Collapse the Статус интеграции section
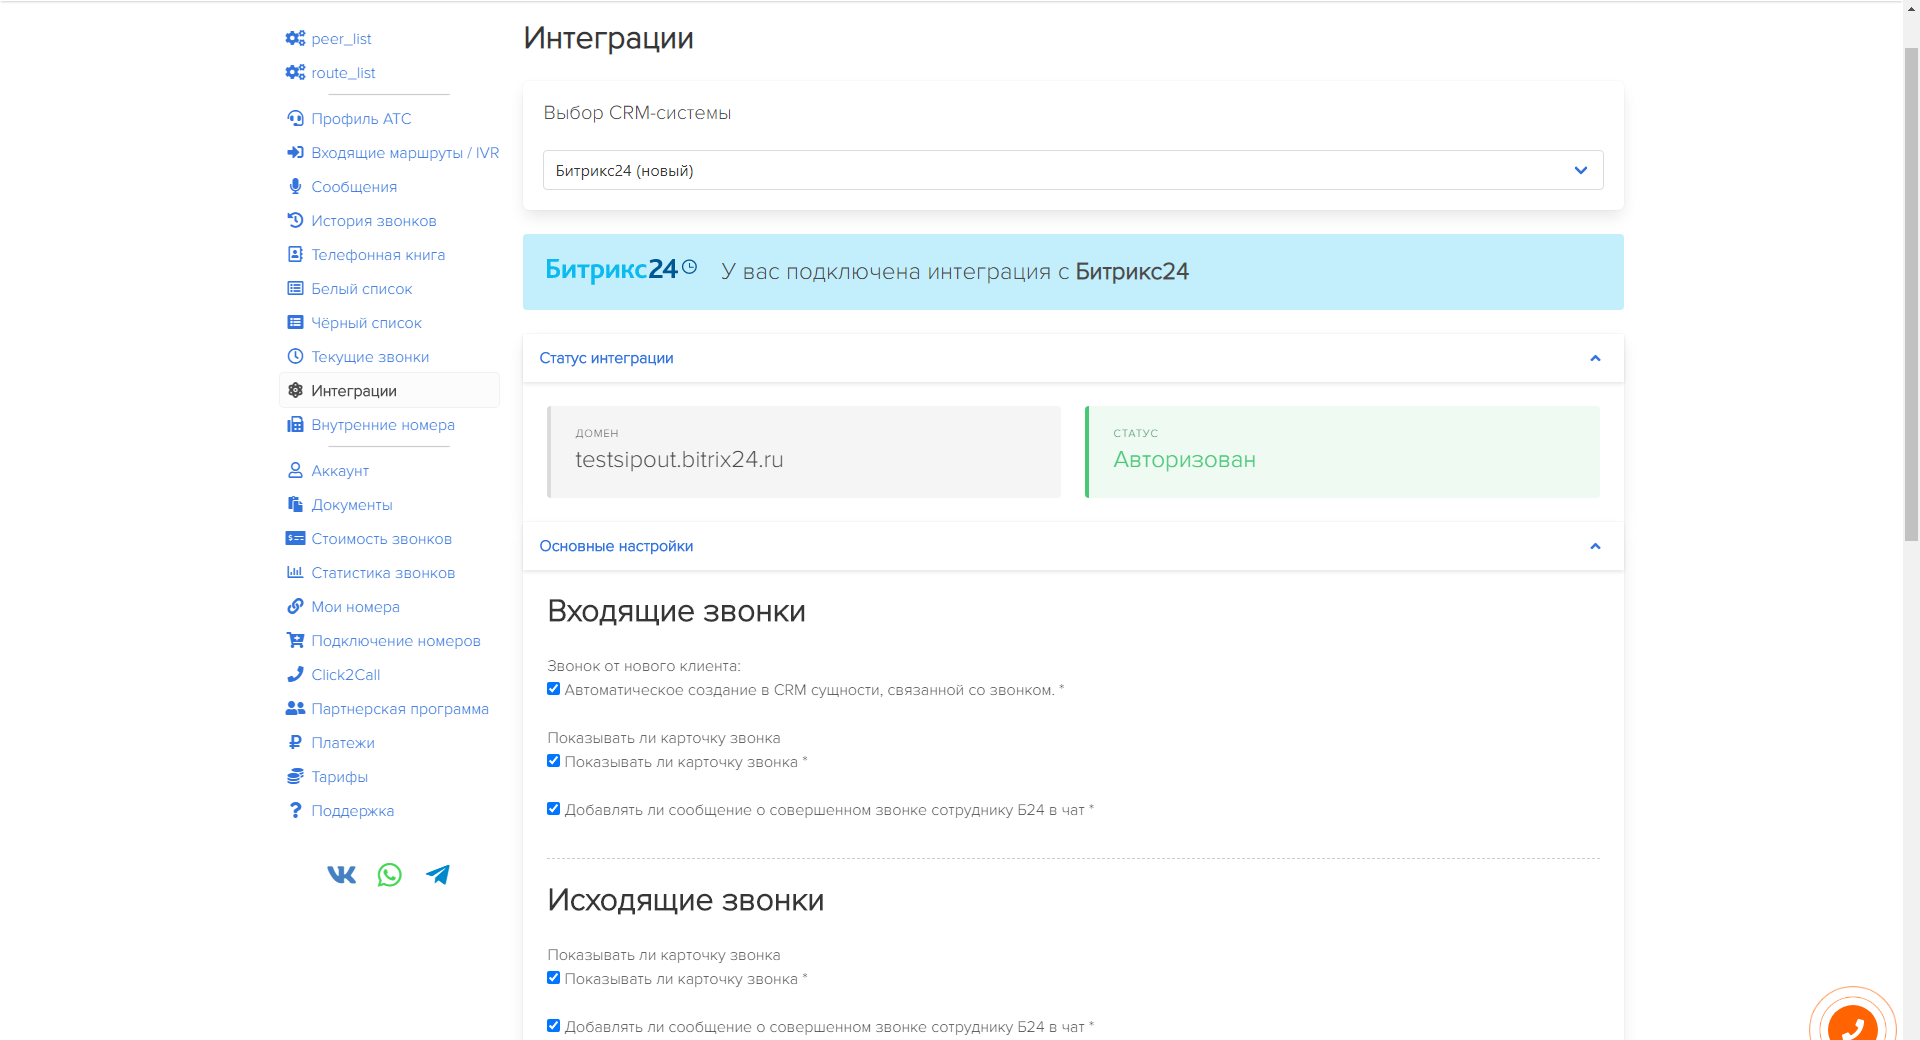This screenshot has height=1040, width=1920. tap(1073, 358)
